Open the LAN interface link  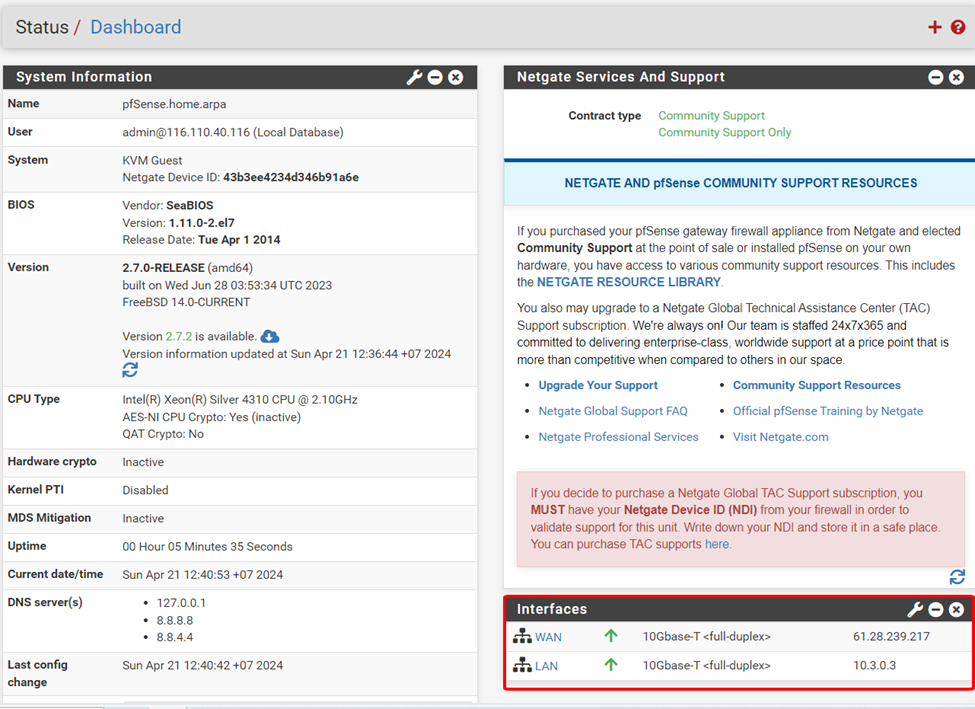coord(546,666)
